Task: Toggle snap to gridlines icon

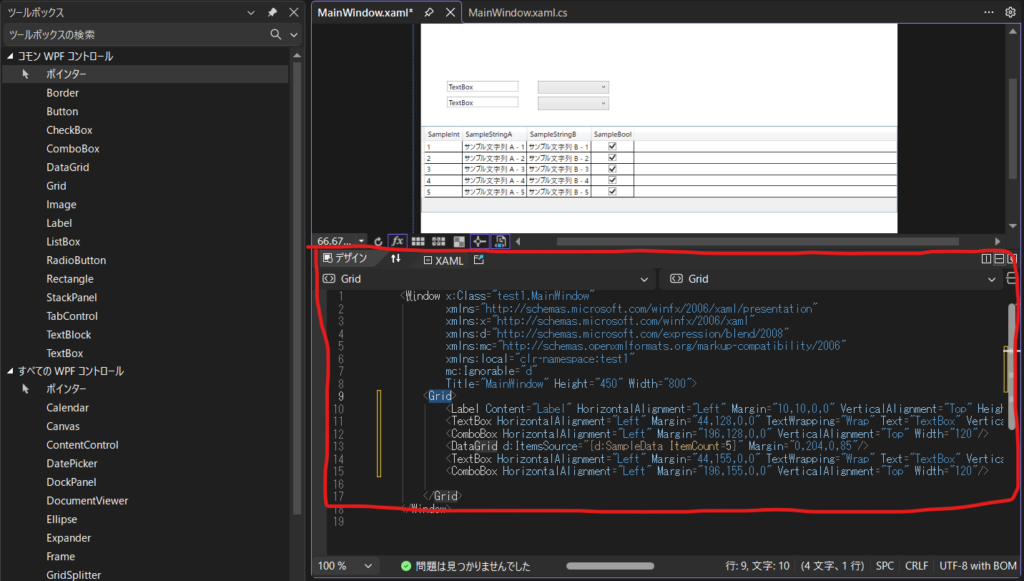Action: tap(436, 241)
